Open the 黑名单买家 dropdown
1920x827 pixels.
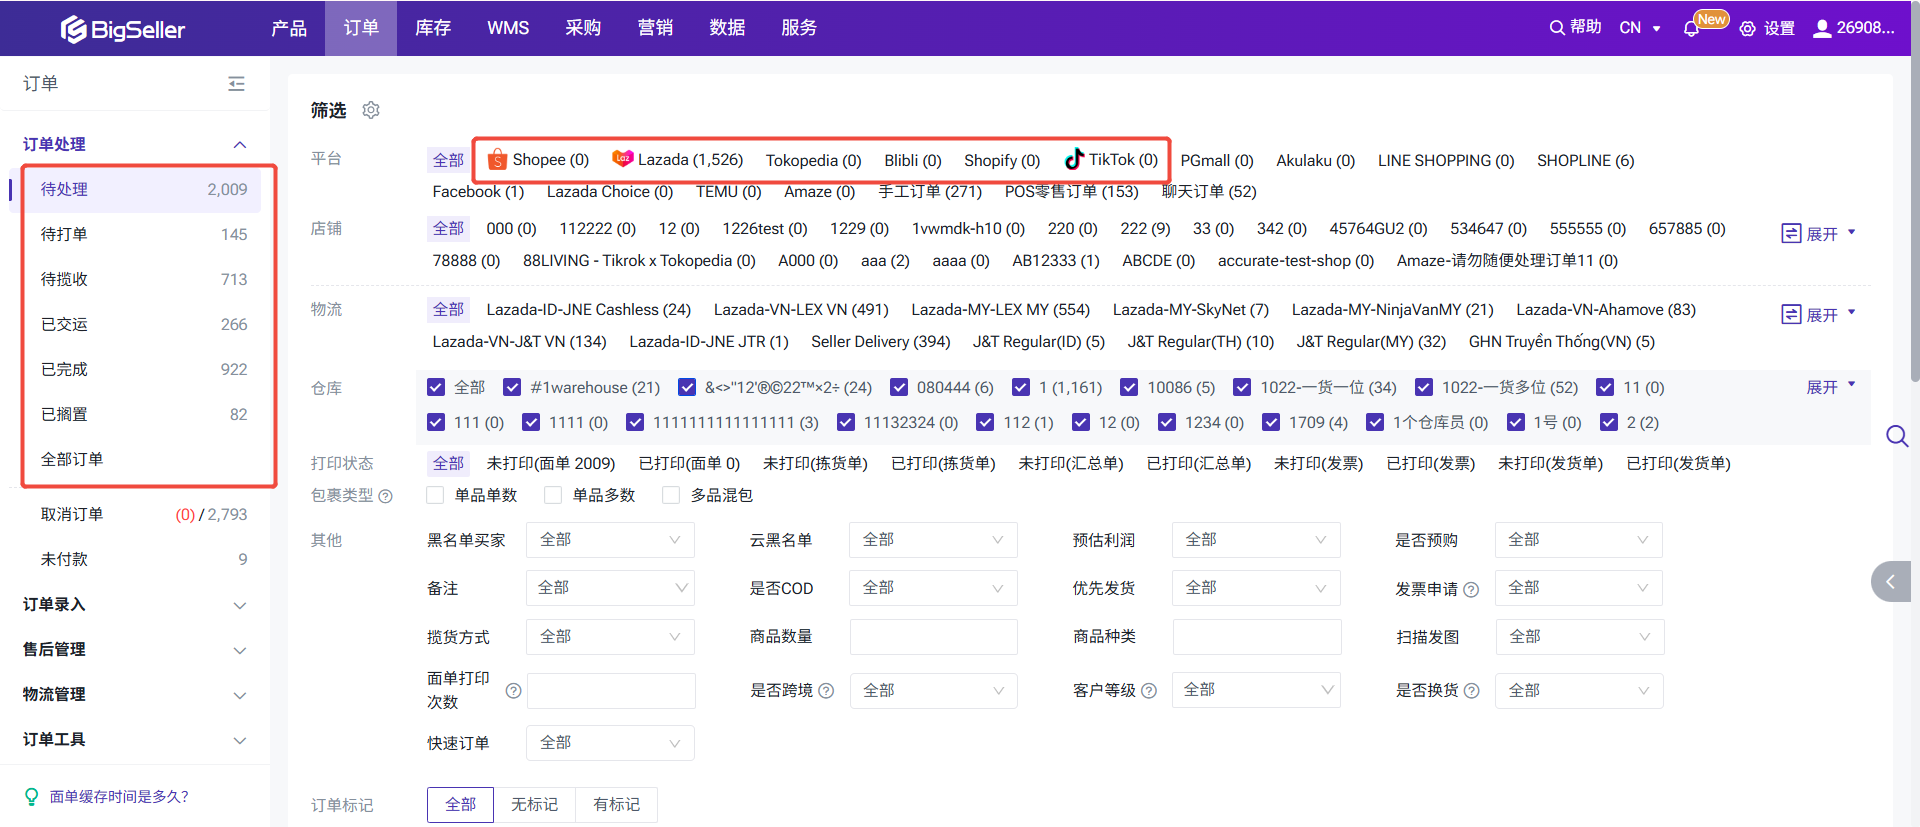(x=610, y=540)
